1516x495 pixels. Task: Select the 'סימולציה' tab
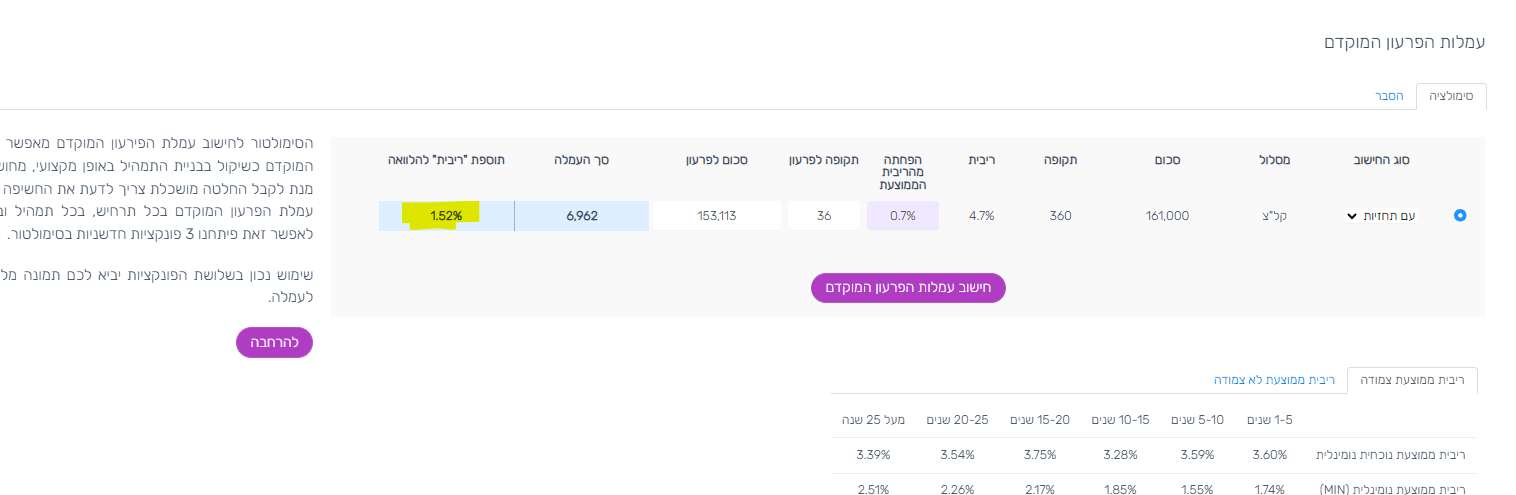(x=1451, y=96)
